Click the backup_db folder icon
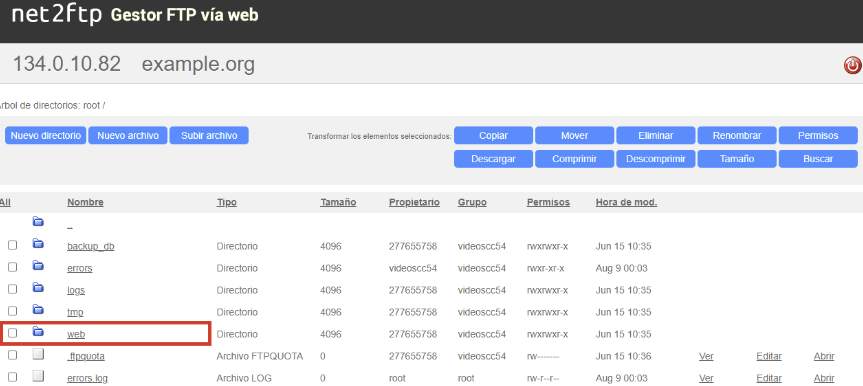This screenshot has width=863, height=386. 38,243
